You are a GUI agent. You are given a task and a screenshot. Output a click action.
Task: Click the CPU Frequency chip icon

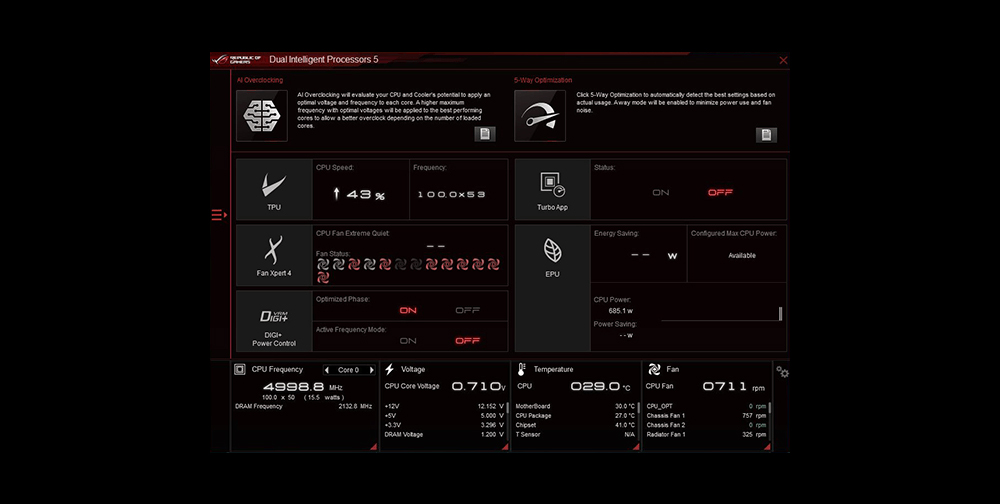tap(240, 369)
